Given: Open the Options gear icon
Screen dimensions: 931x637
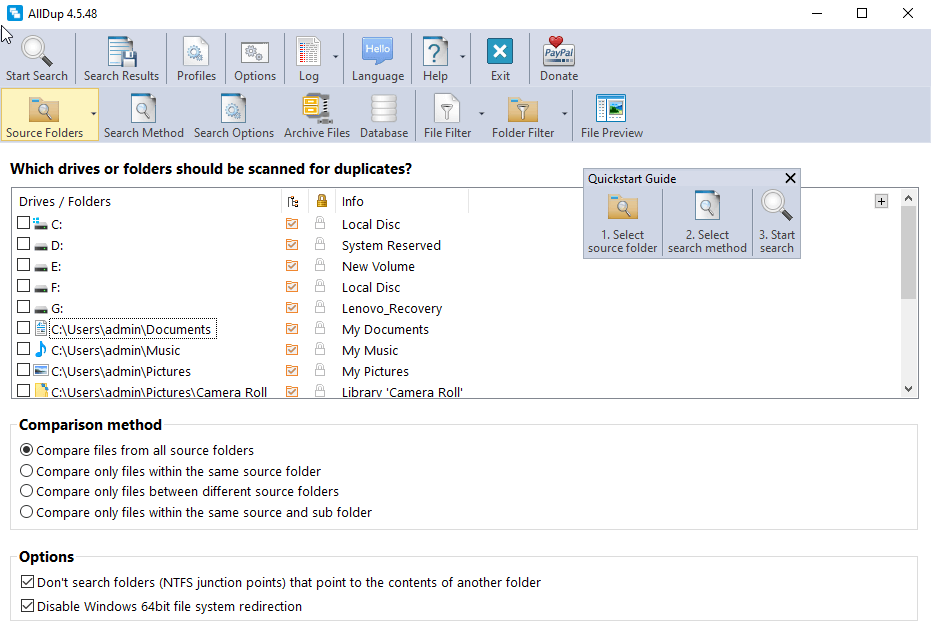Looking at the screenshot, I should pos(254,50).
